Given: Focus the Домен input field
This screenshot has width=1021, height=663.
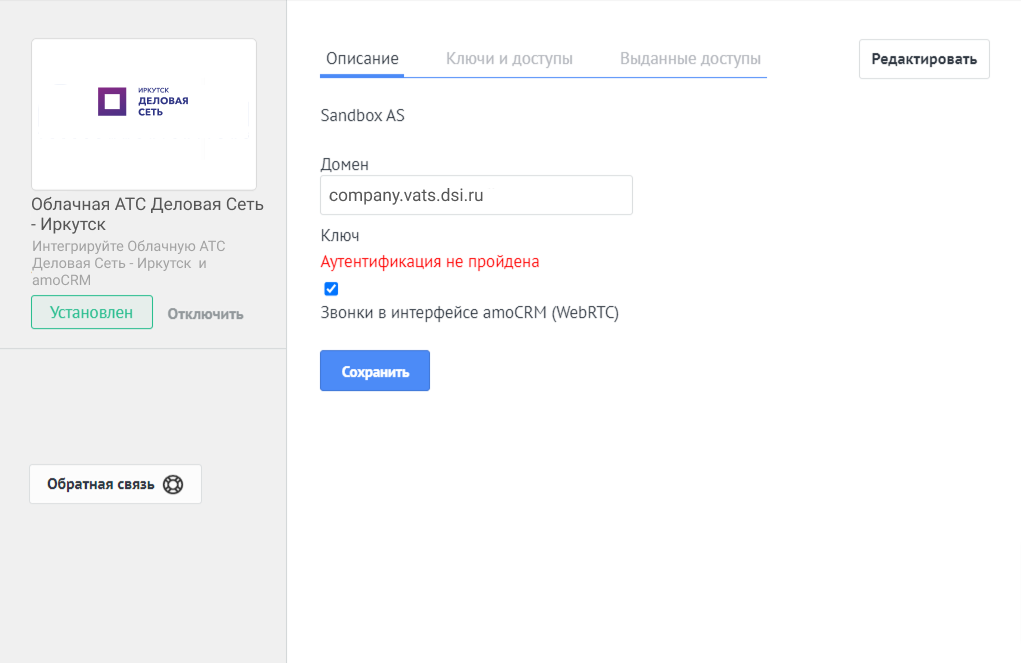Looking at the screenshot, I should [476, 195].
